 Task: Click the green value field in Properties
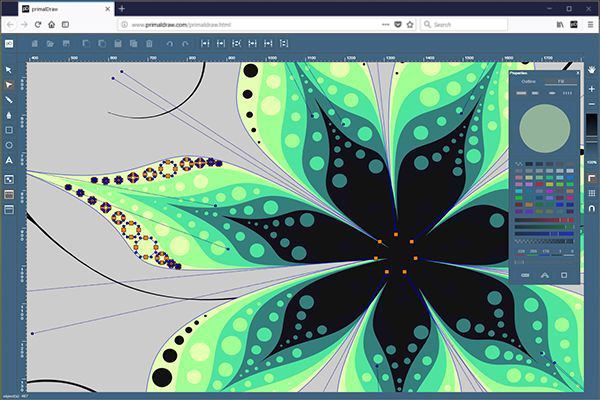[x=533, y=251]
